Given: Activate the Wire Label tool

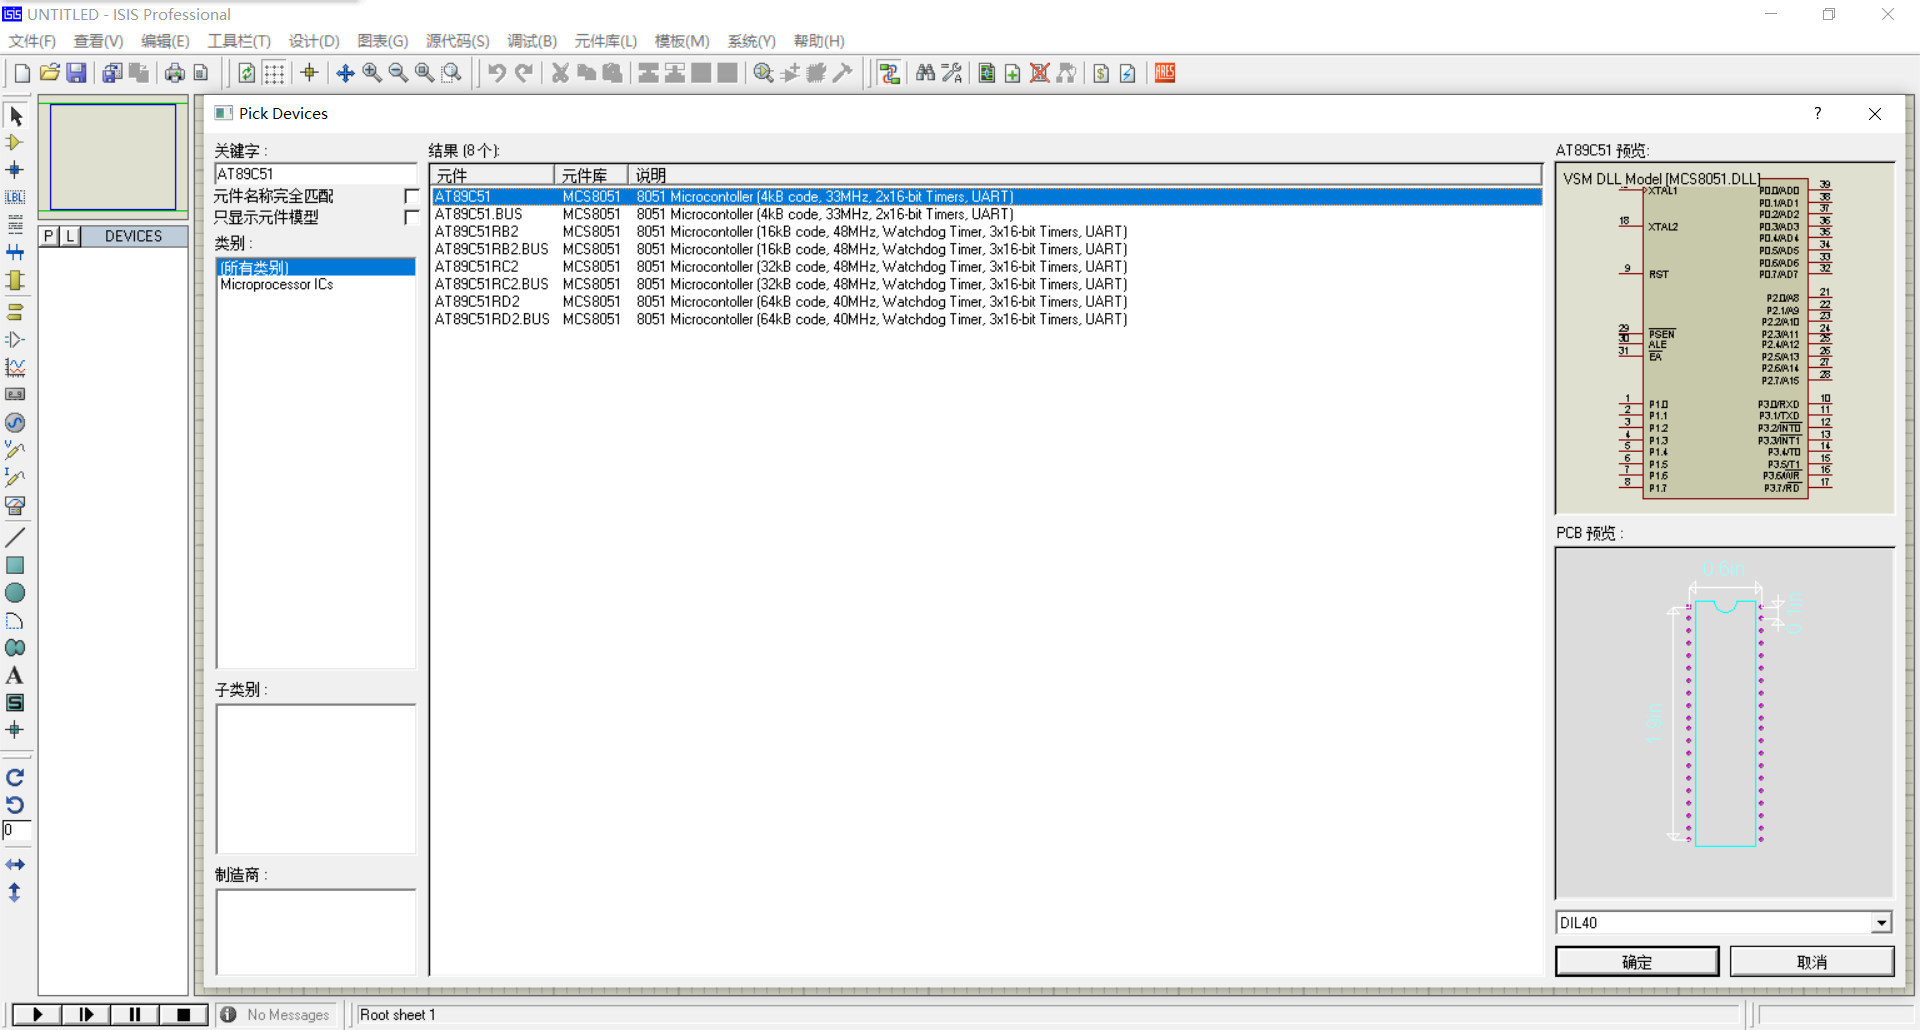Looking at the screenshot, I should pyautogui.click(x=15, y=197).
